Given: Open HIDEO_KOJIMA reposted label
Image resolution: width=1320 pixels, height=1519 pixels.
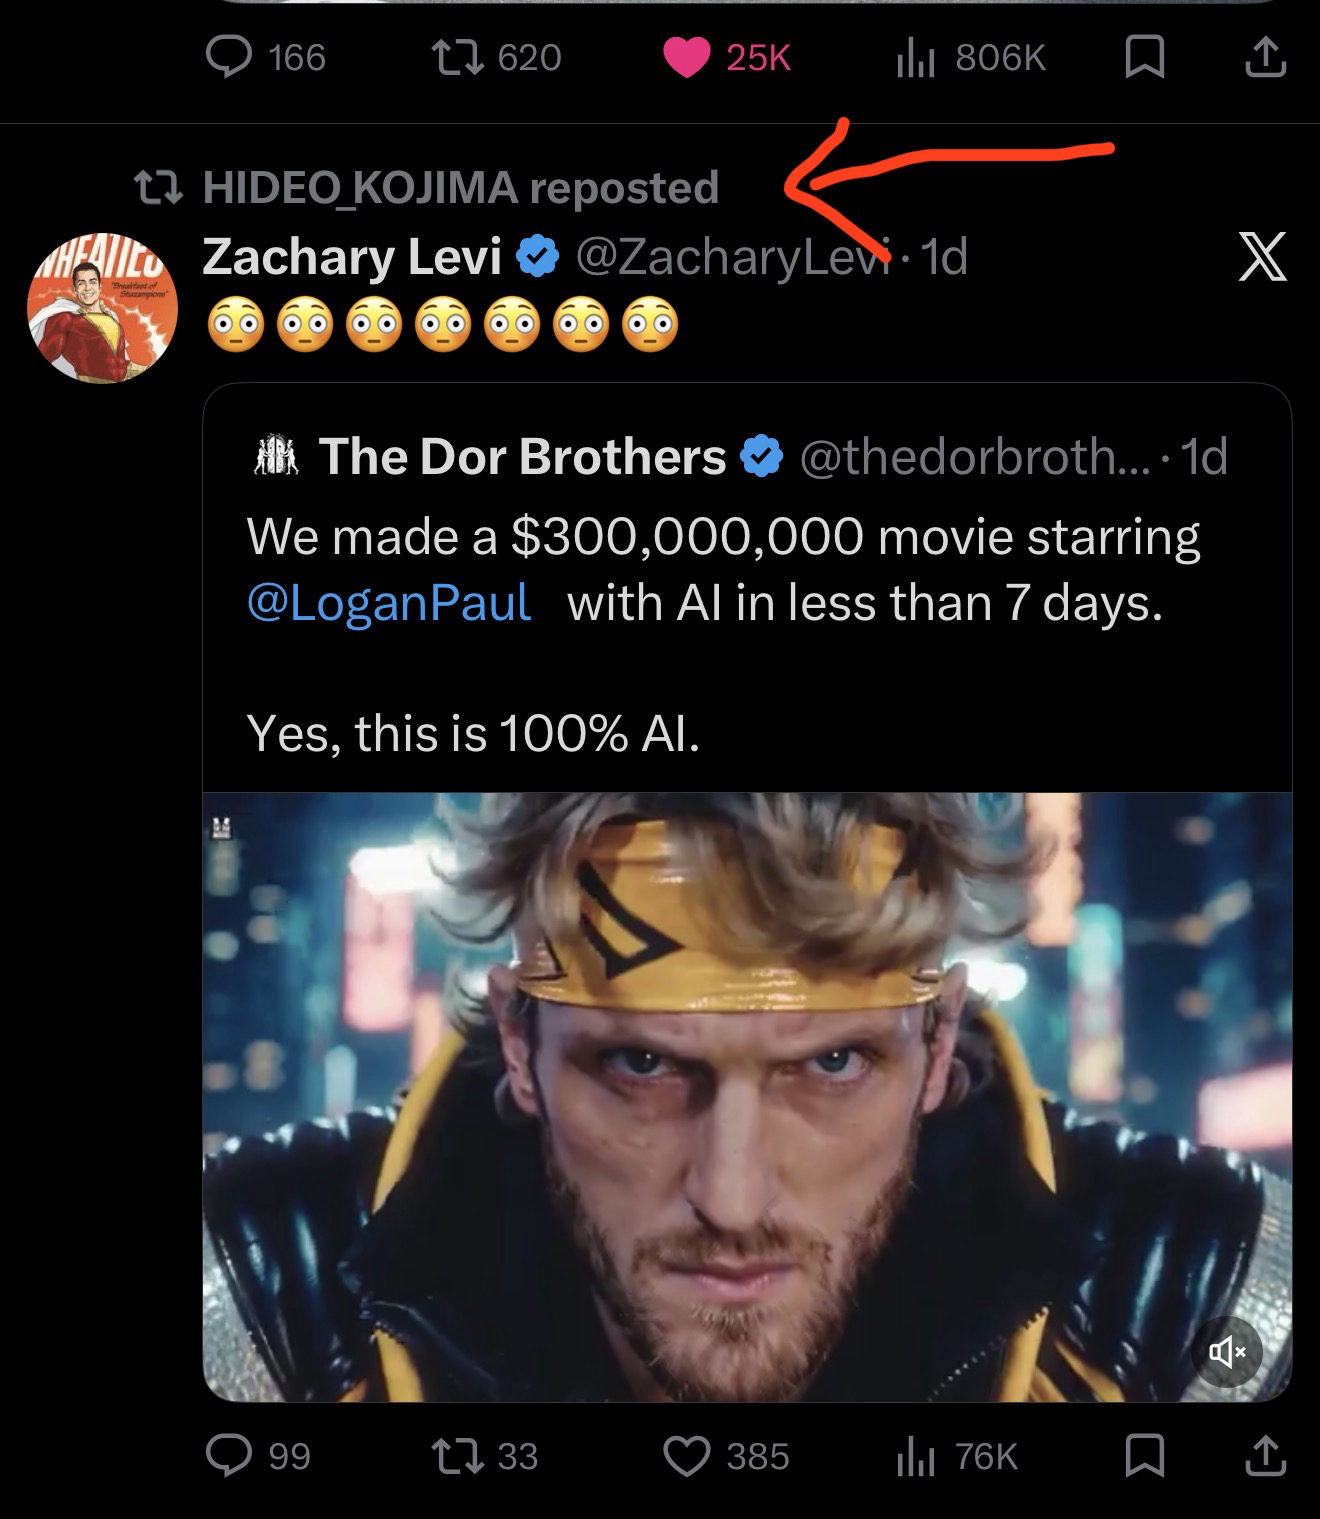Looking at the screenshot, I should tap(460, 188).
